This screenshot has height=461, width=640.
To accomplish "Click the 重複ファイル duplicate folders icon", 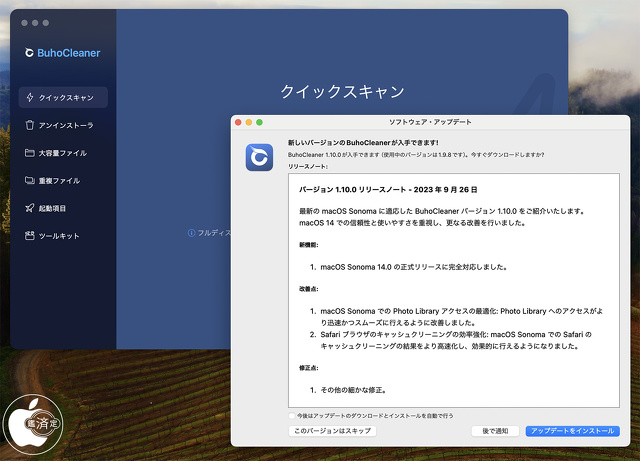I will click(29, 180).
